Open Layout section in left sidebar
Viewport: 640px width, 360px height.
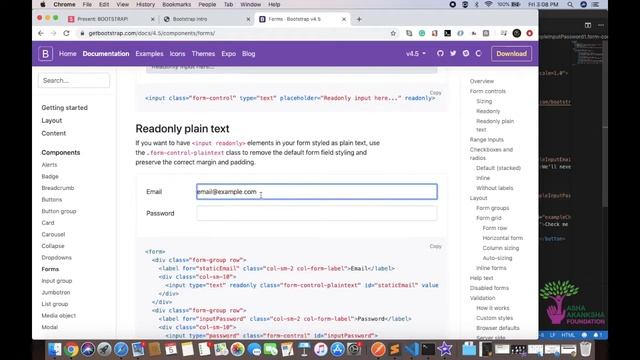click(x=52, y=120)
